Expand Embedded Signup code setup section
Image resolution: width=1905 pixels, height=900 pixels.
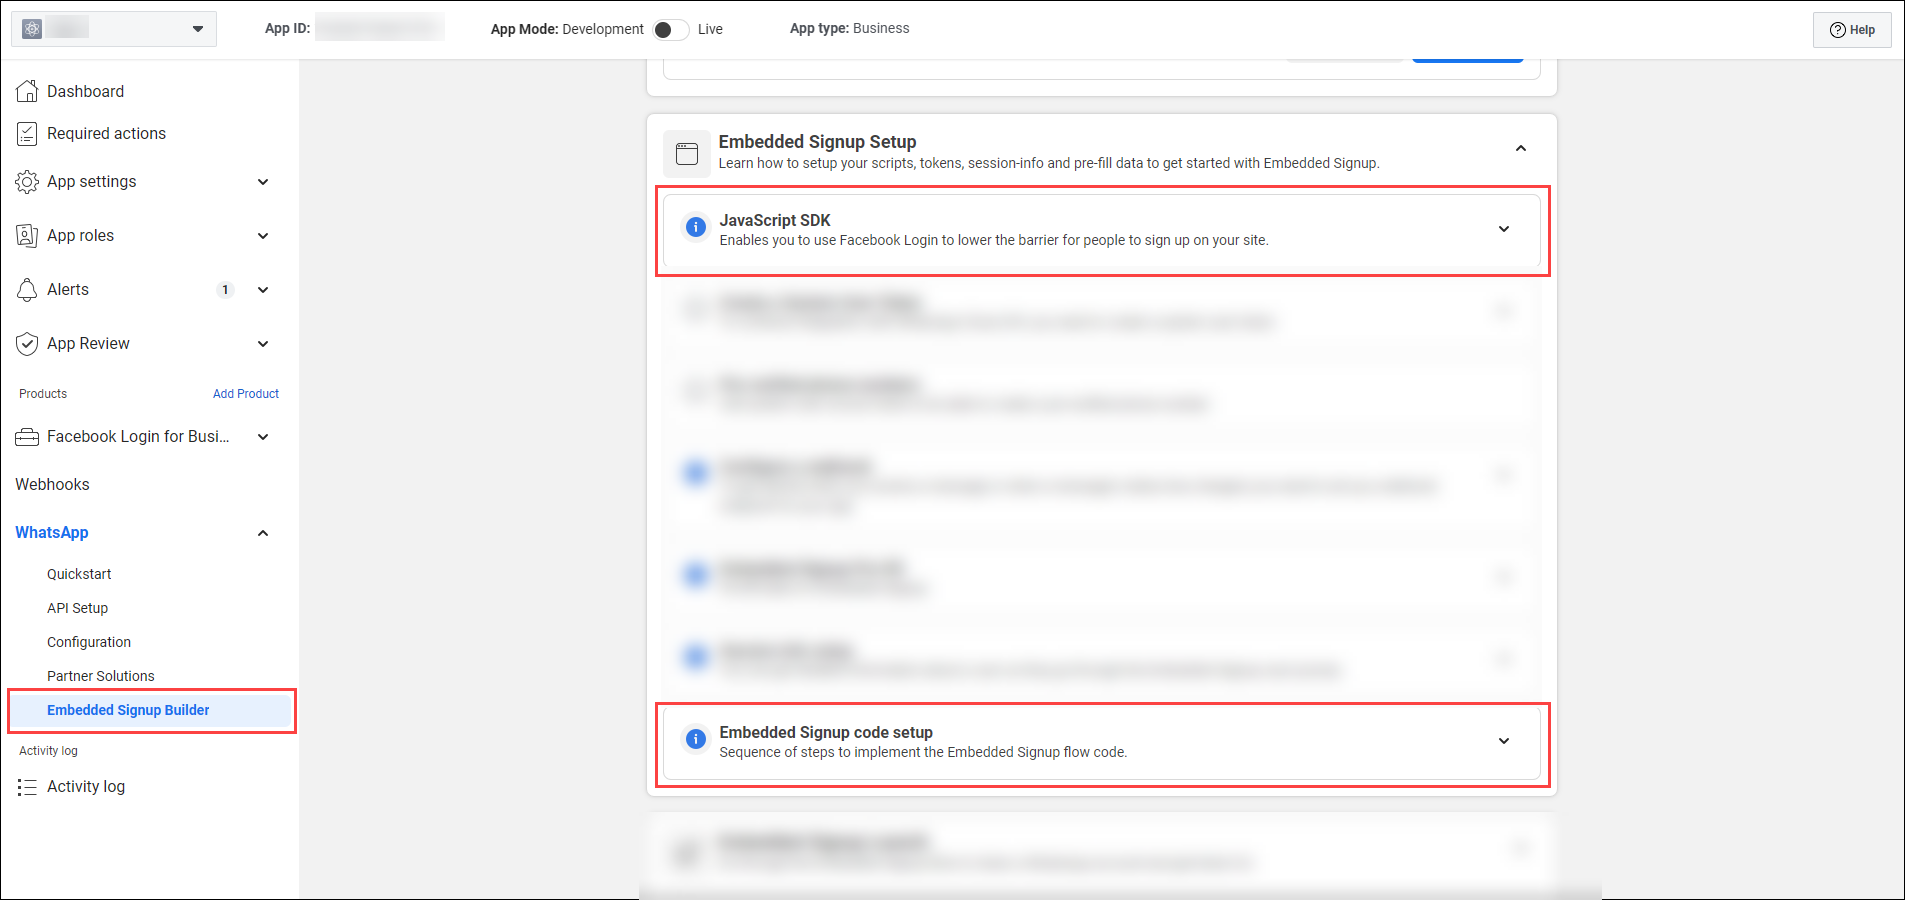click(1503, 741)
